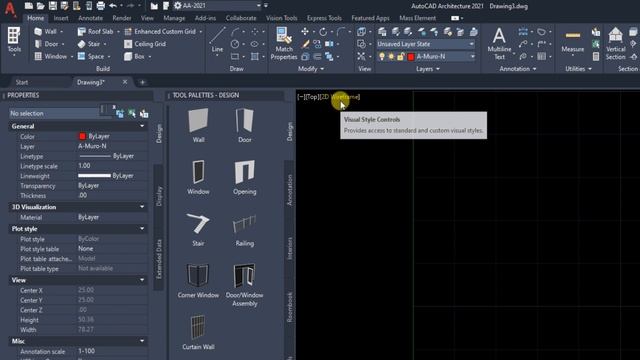Toggle layer freeze sun icon
This screenshot has height=360, width=640.
pyautogui.click(x=391, y=56)
